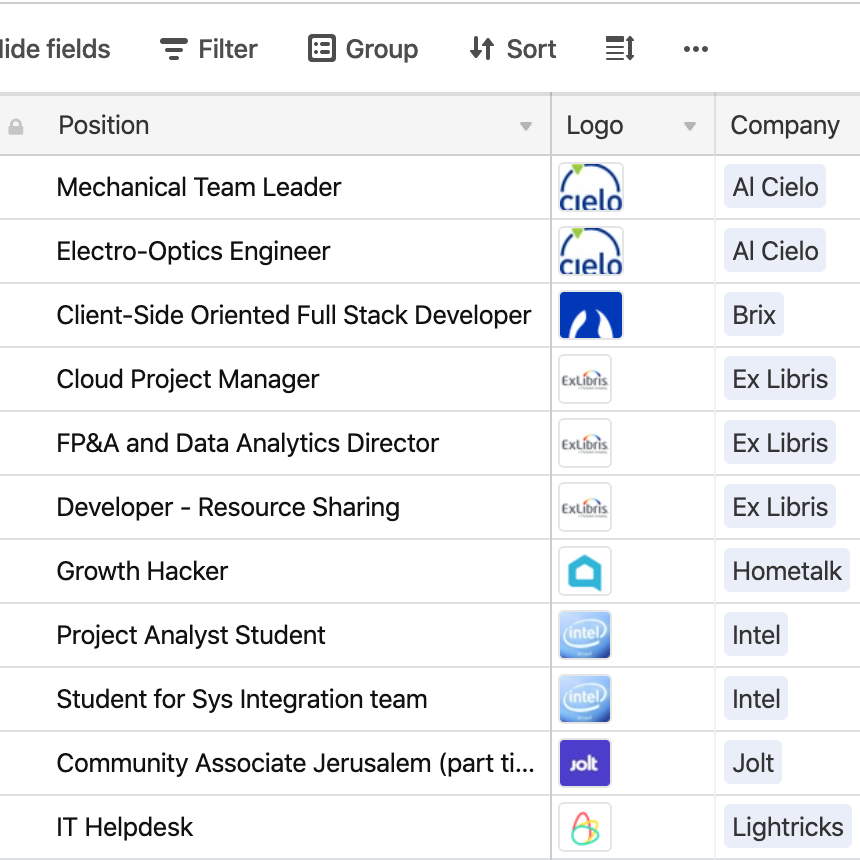This screenshot has width=860, height=860.
Task: Select the Al Cielo company tag
Action: [774, 187]
